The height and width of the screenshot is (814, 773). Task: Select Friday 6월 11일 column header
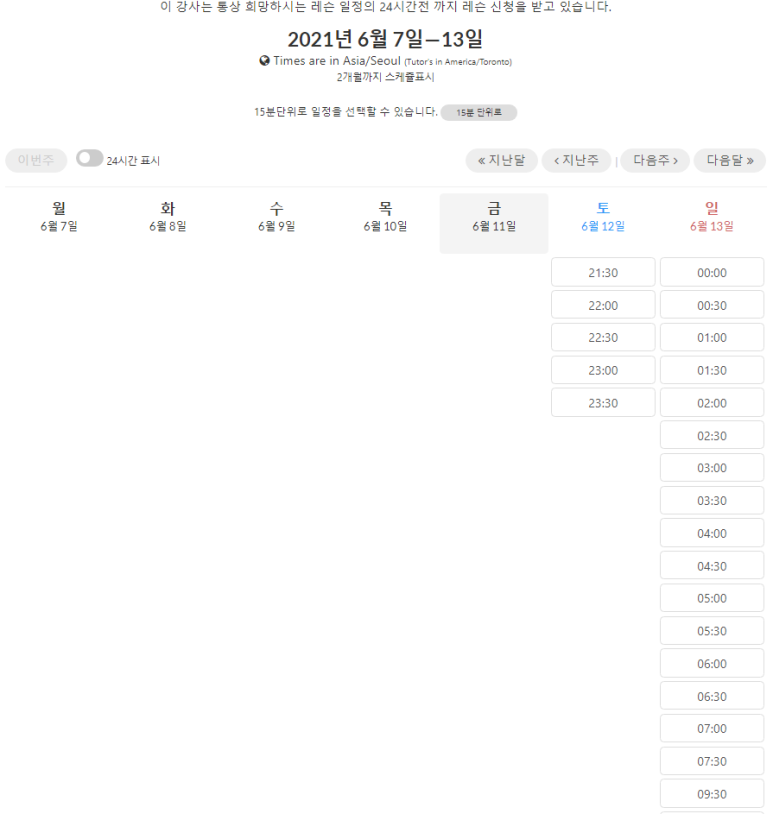point(494,223)
